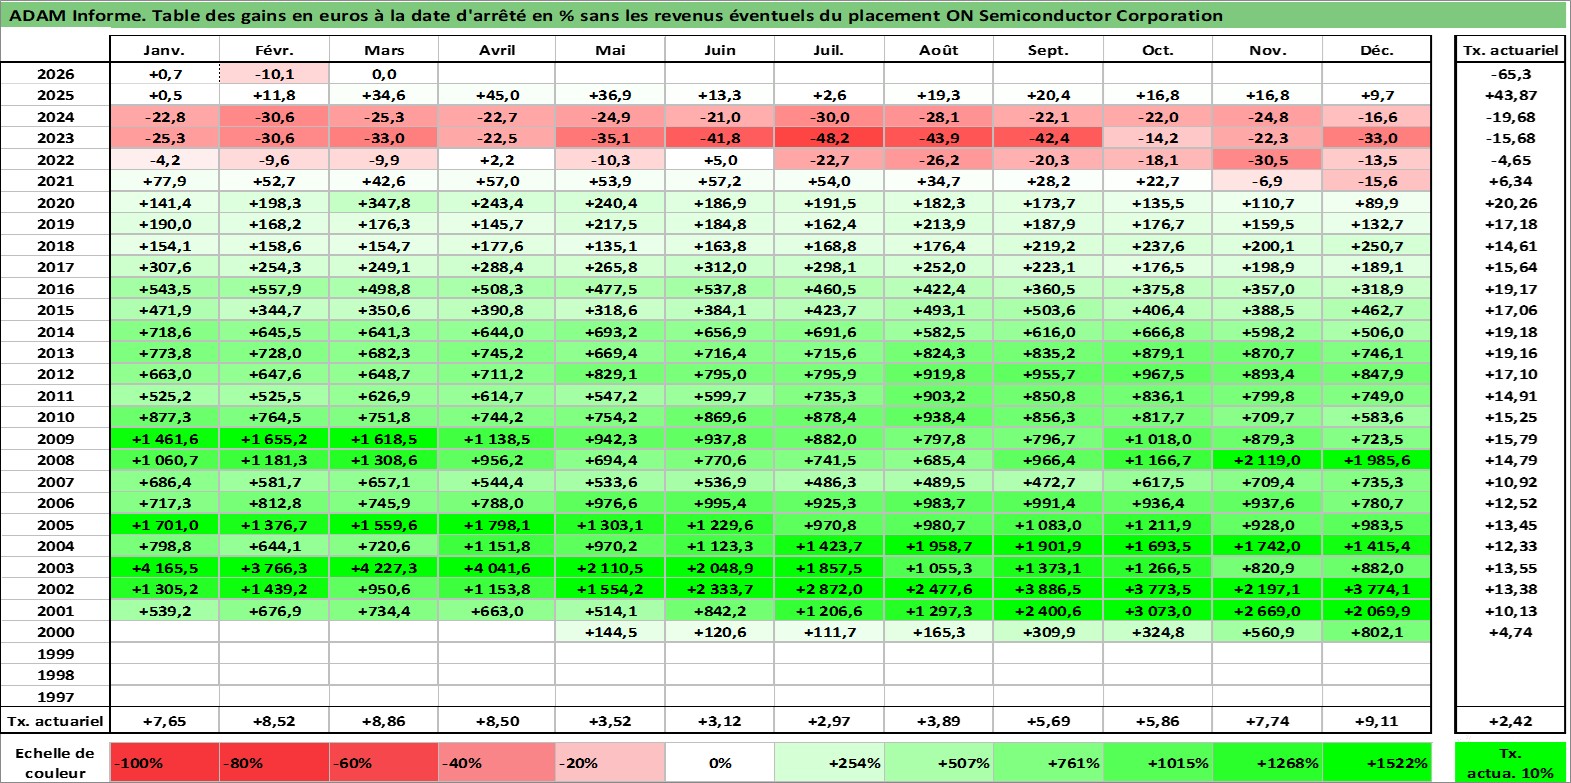This screenshot has width=1571, height=783.
Task: Click the Echelle de couleur label
Action: (x=56, y=762)
